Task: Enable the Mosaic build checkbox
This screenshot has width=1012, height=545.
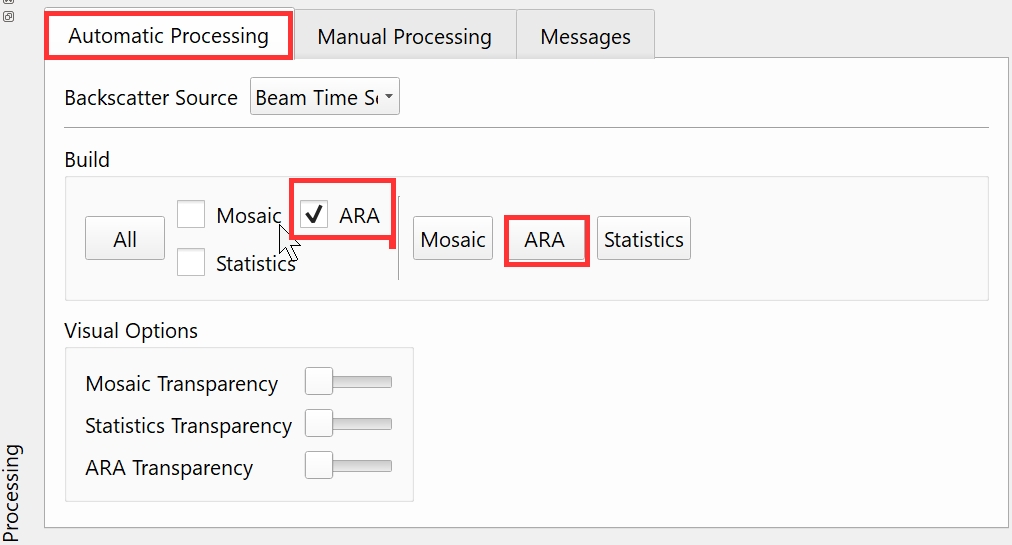Action: pyautogui.click(x=191, y=215)
